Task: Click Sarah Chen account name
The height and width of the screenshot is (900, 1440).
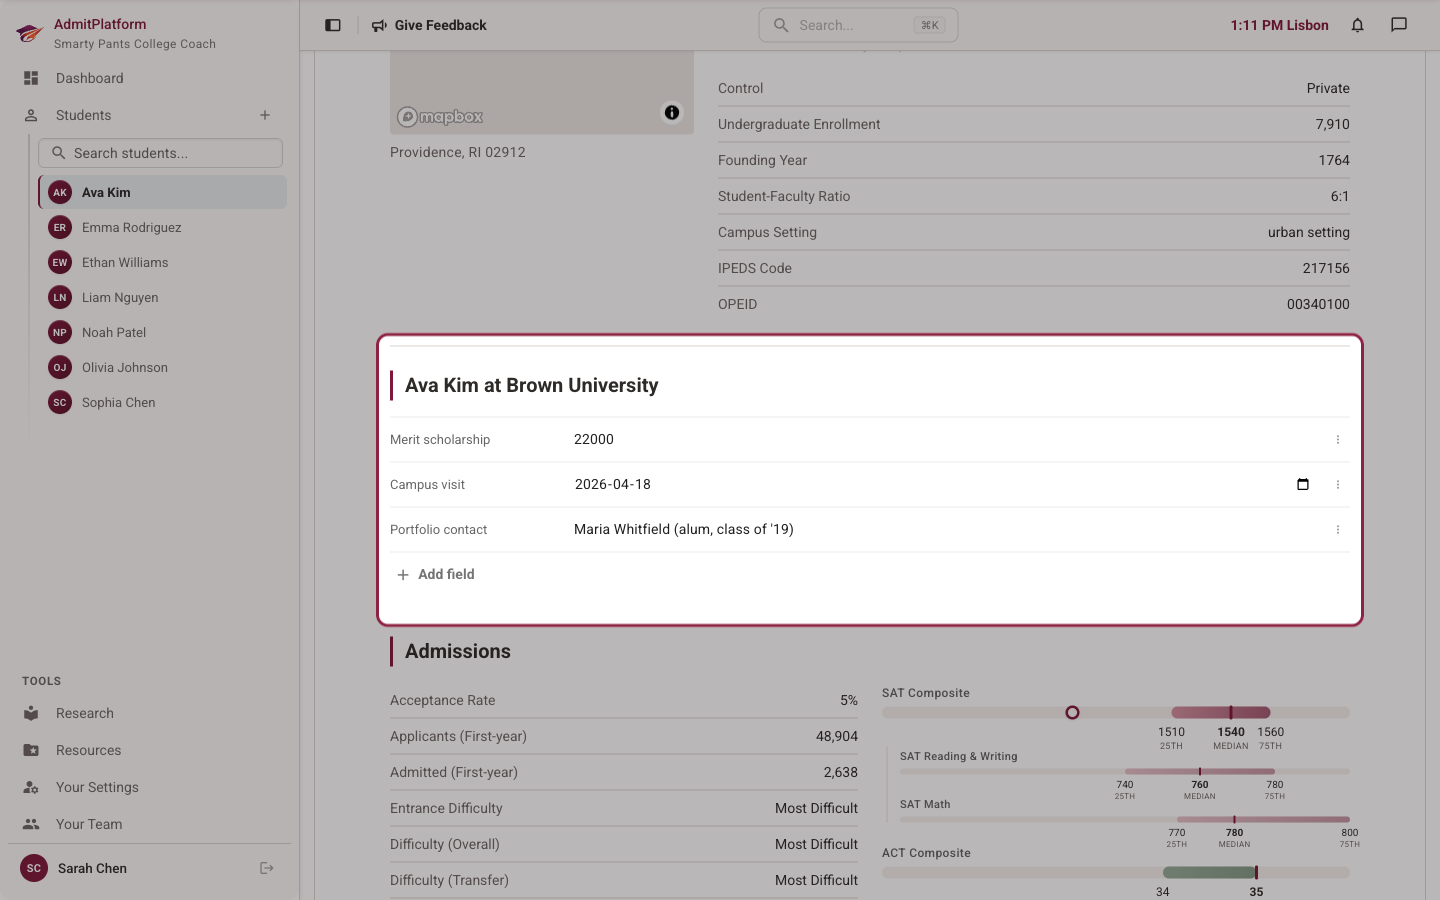Action: [x=92, y=868]
